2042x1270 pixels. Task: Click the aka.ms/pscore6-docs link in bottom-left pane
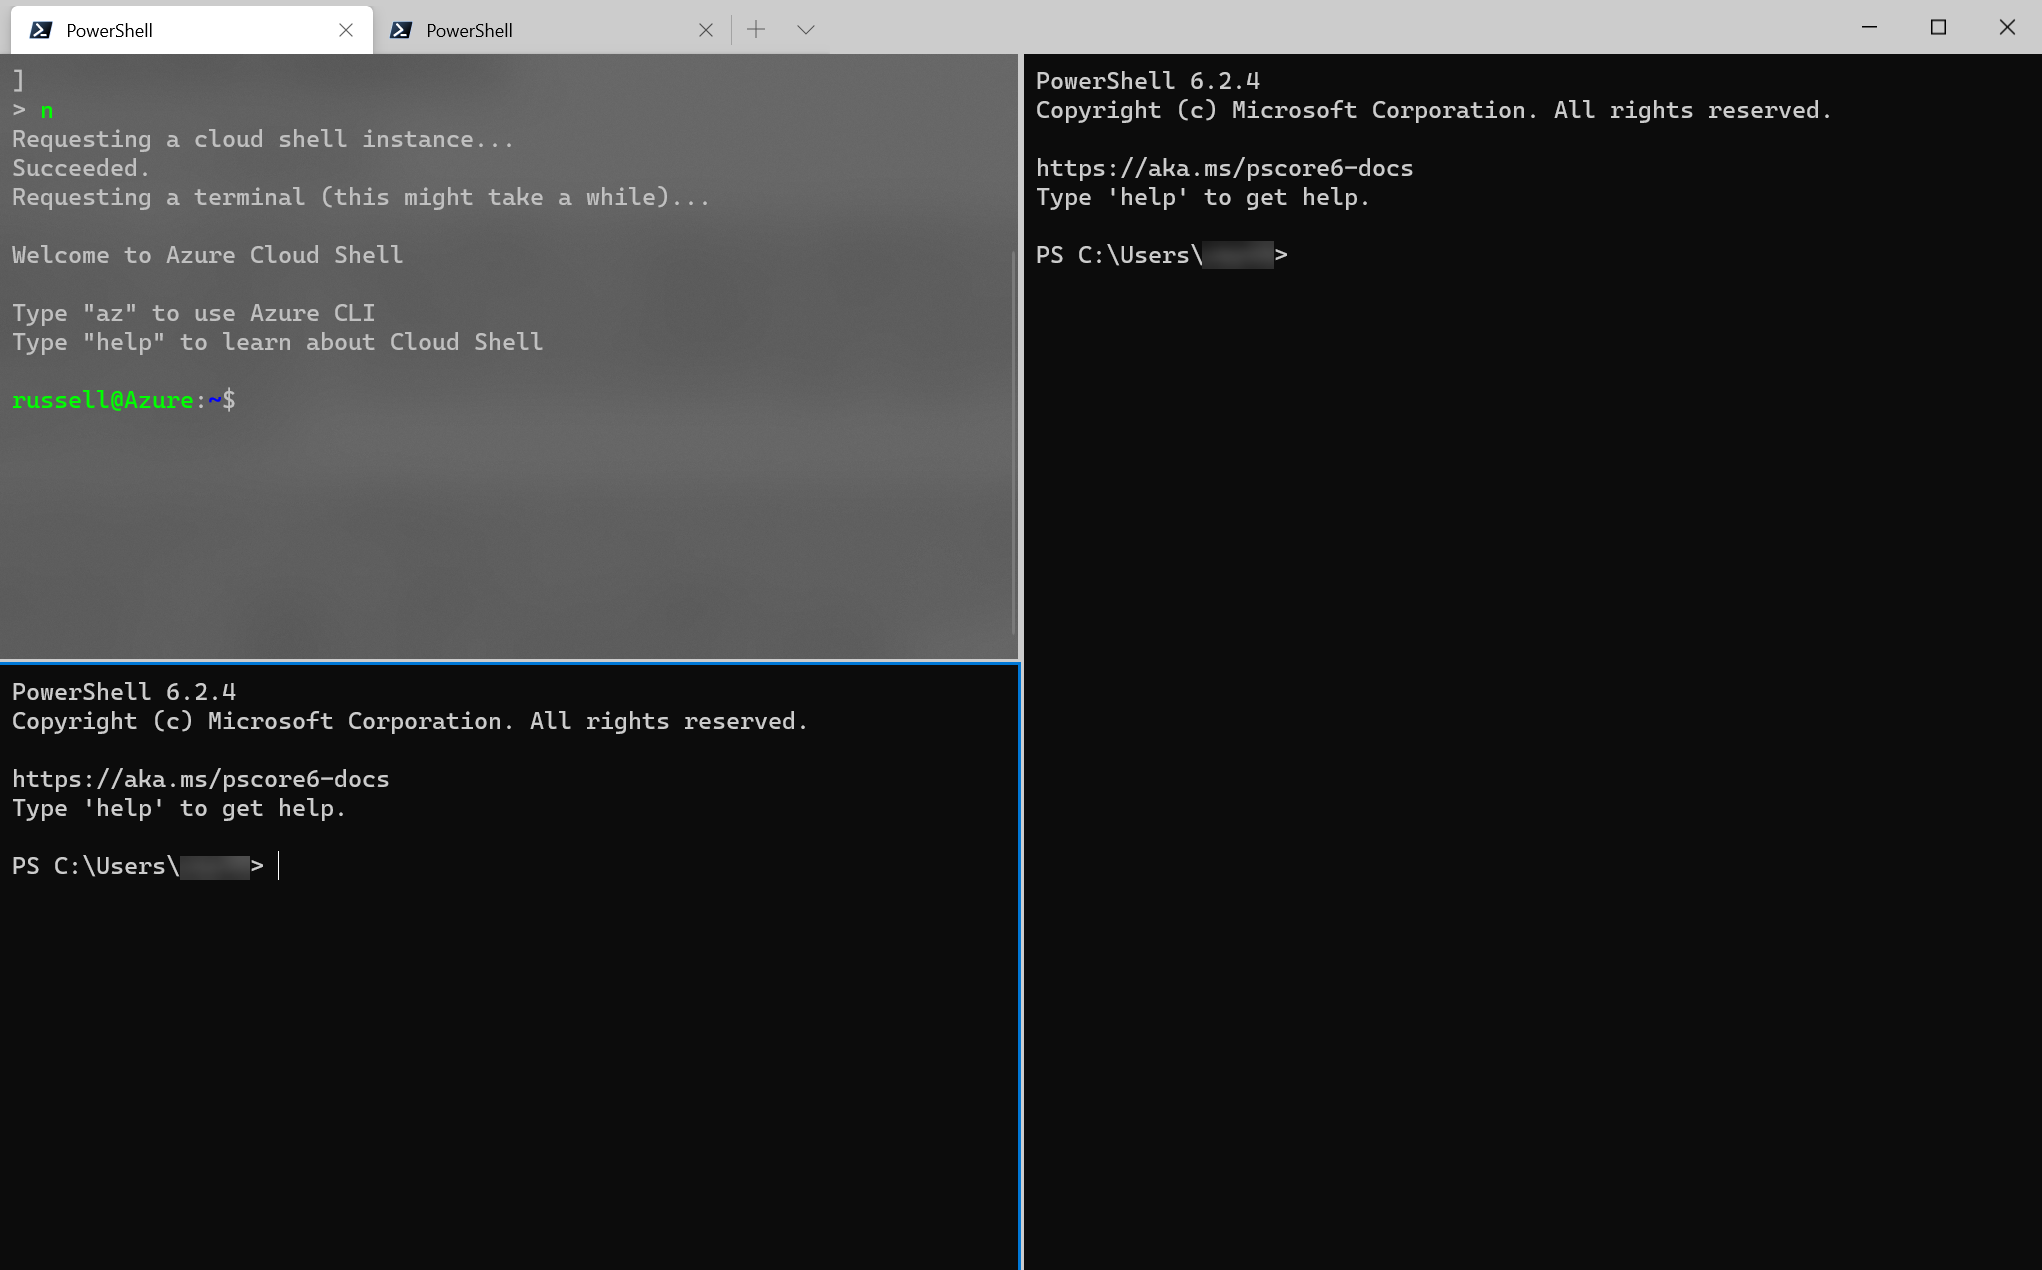(200, 779)
